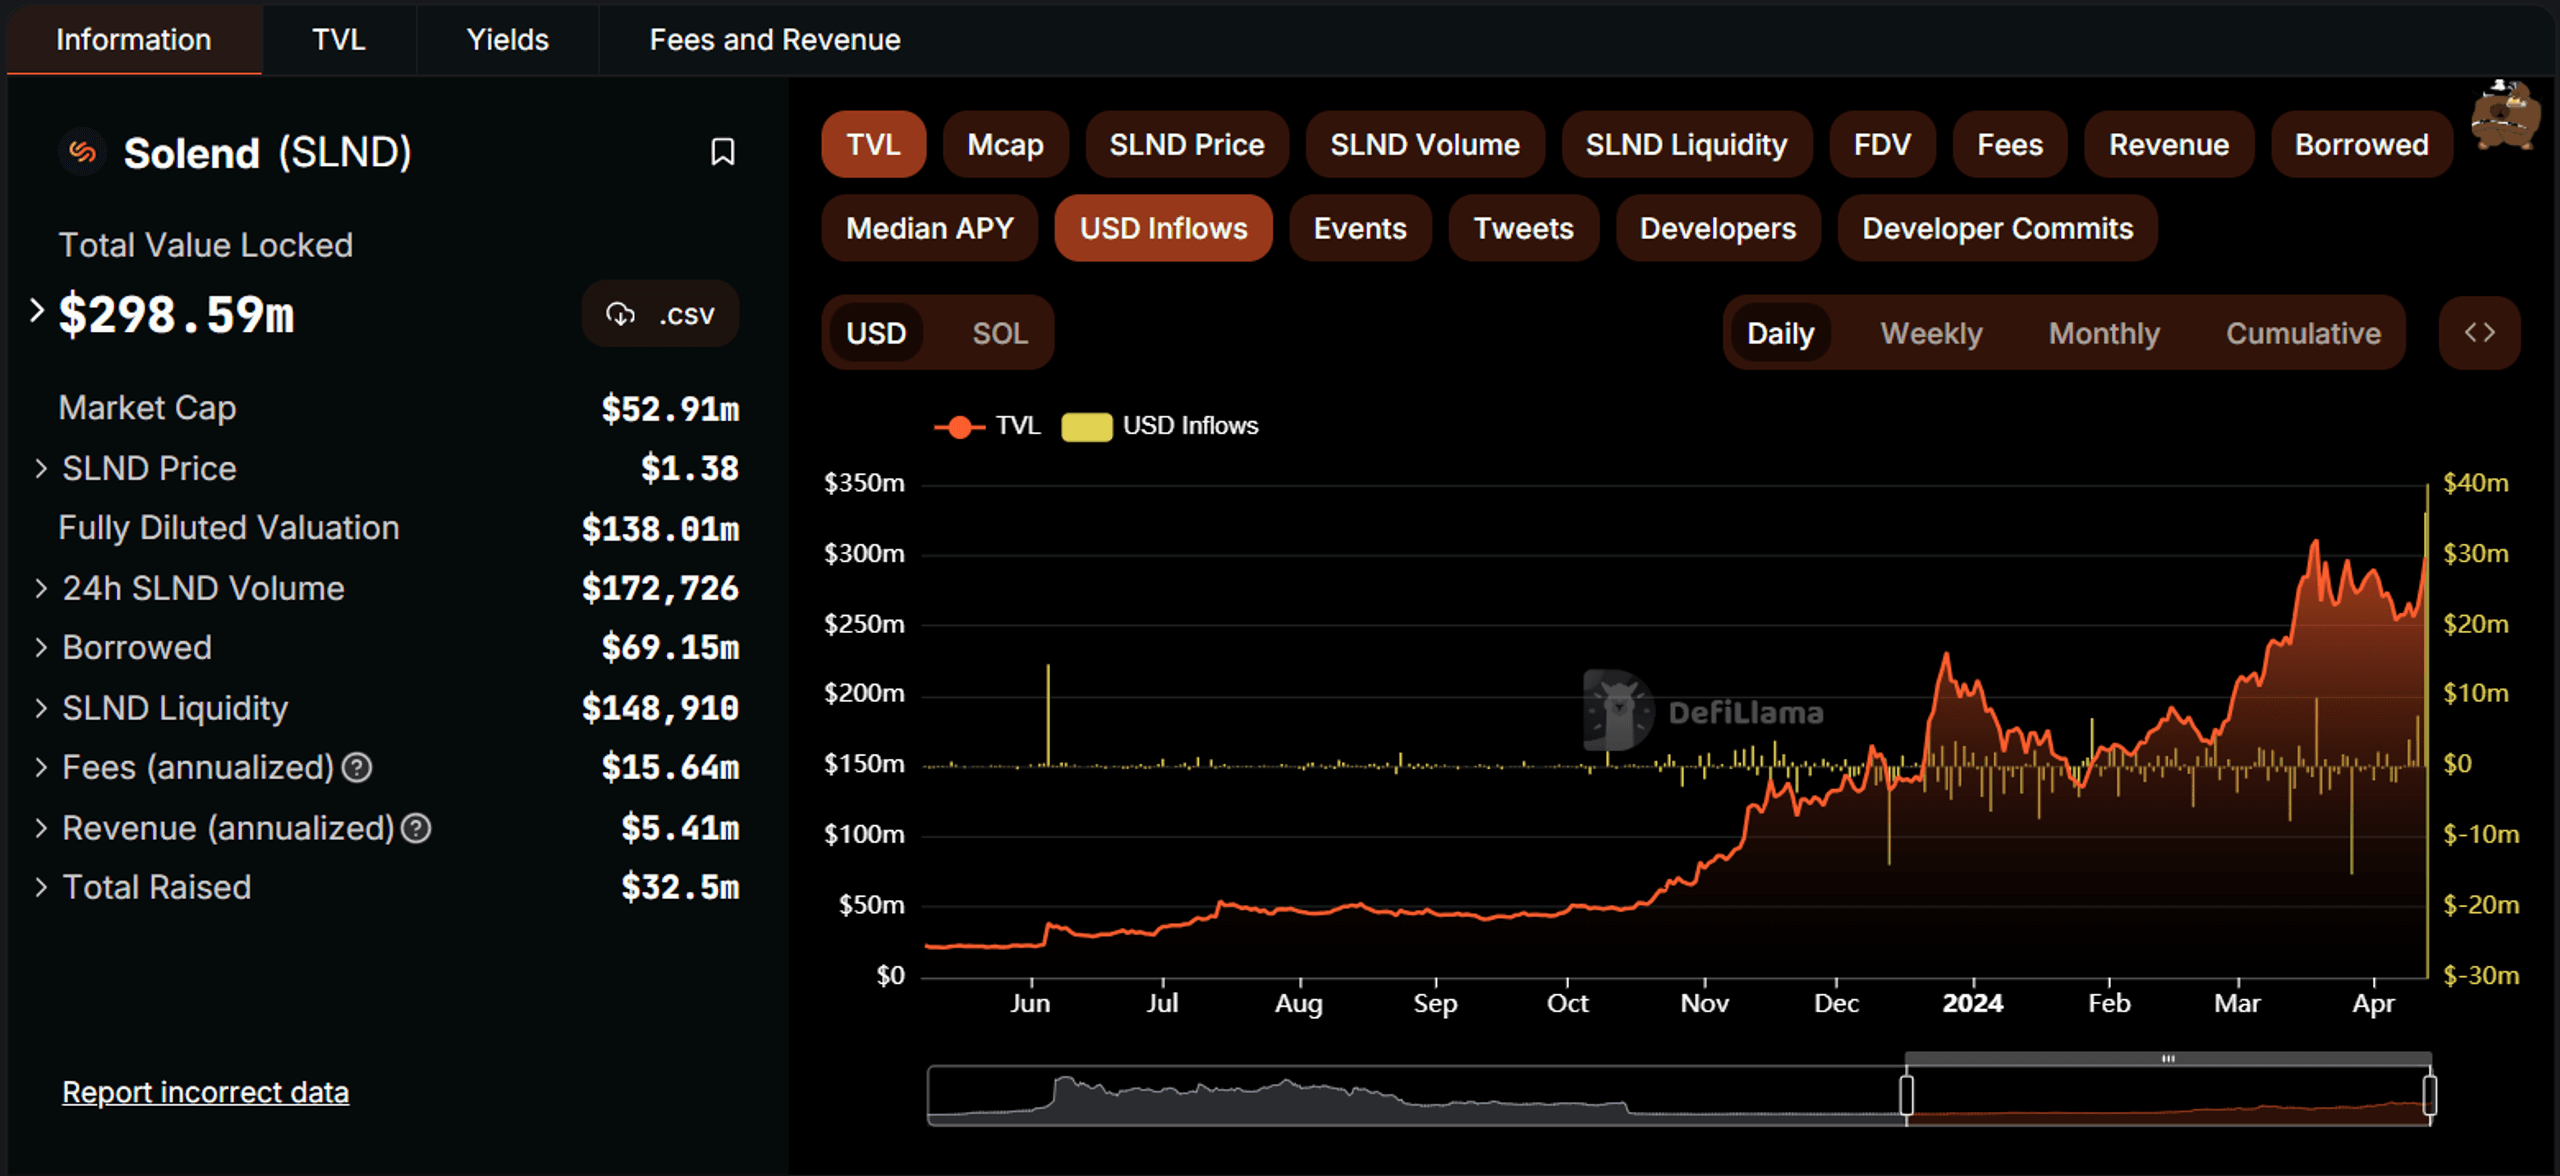Expand the Borrowed row
Viewport: 2560px width, 1176px height.
(x=41, y=648)
